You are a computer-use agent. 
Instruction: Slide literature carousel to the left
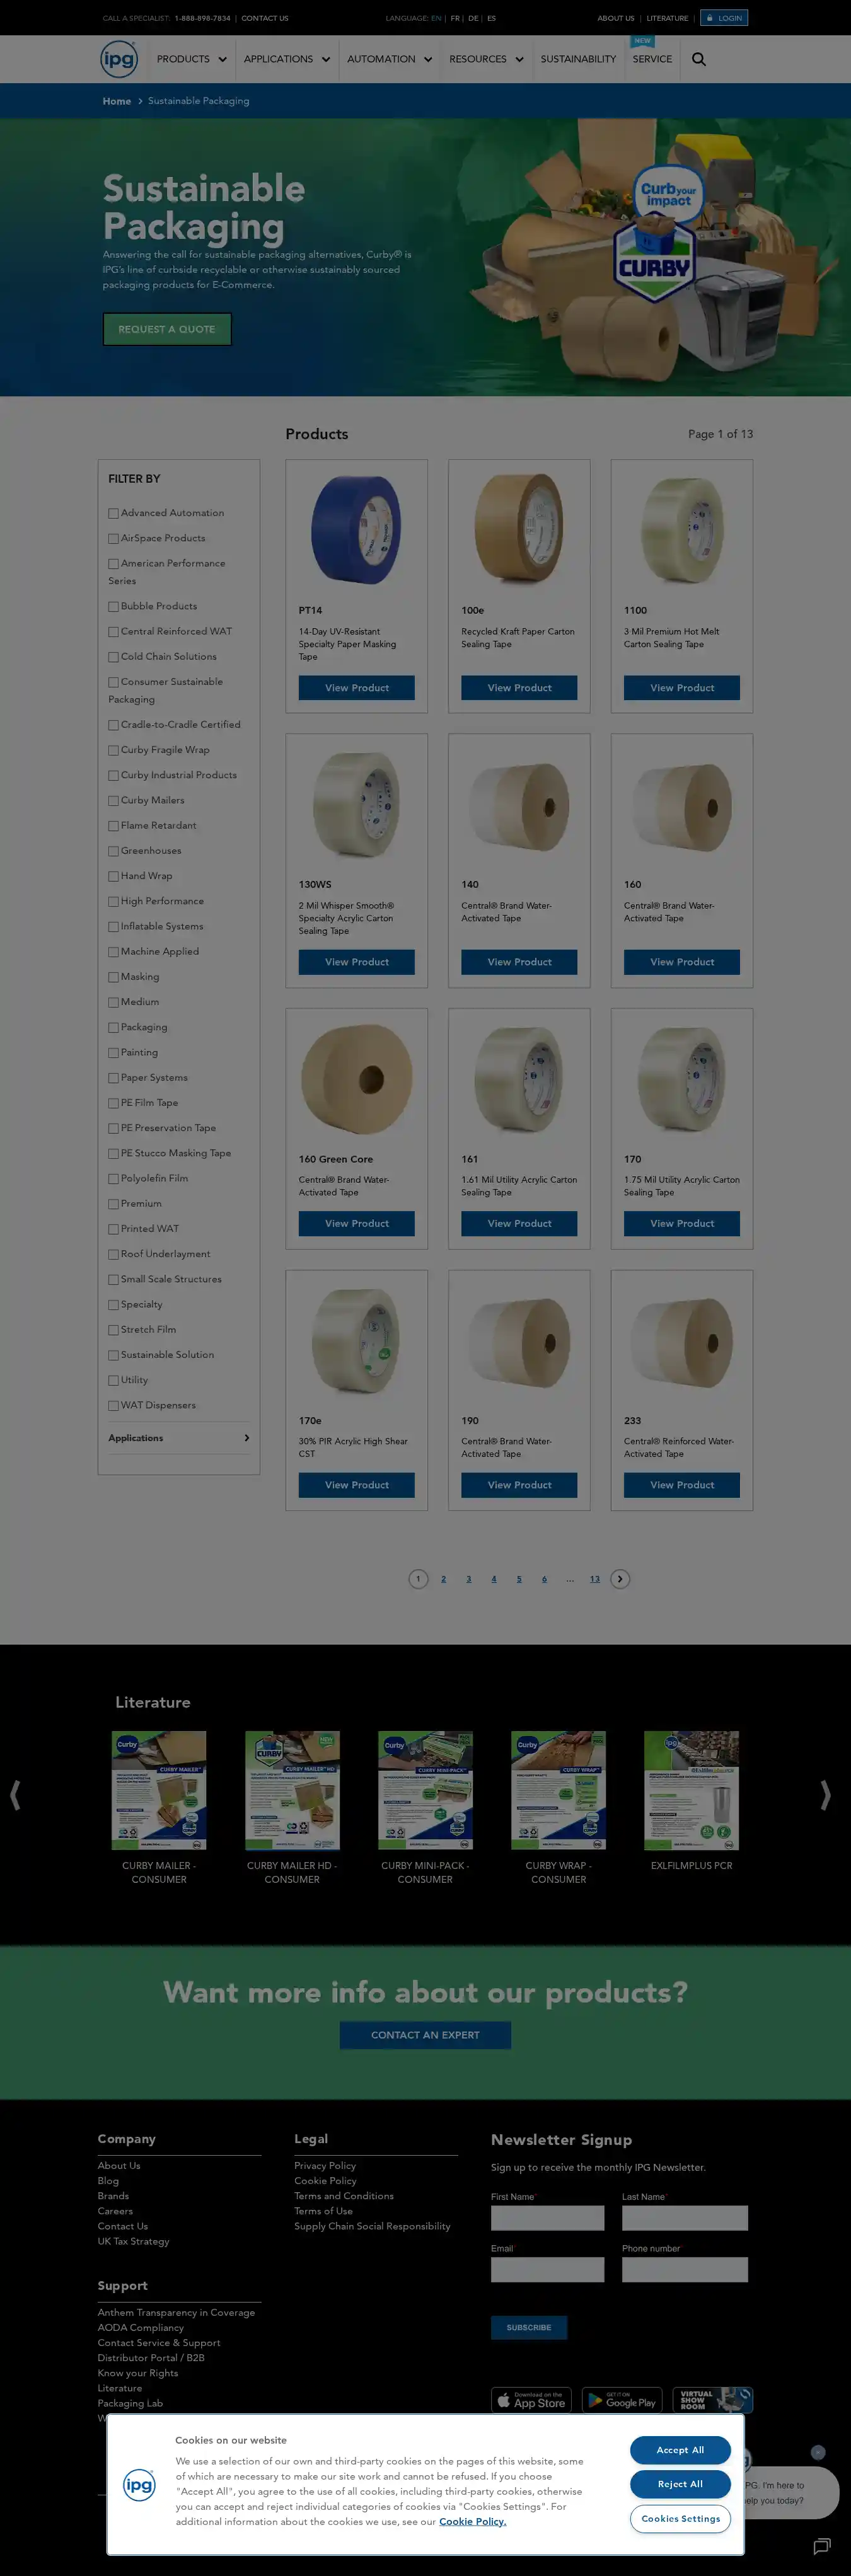coord(14,1795)
